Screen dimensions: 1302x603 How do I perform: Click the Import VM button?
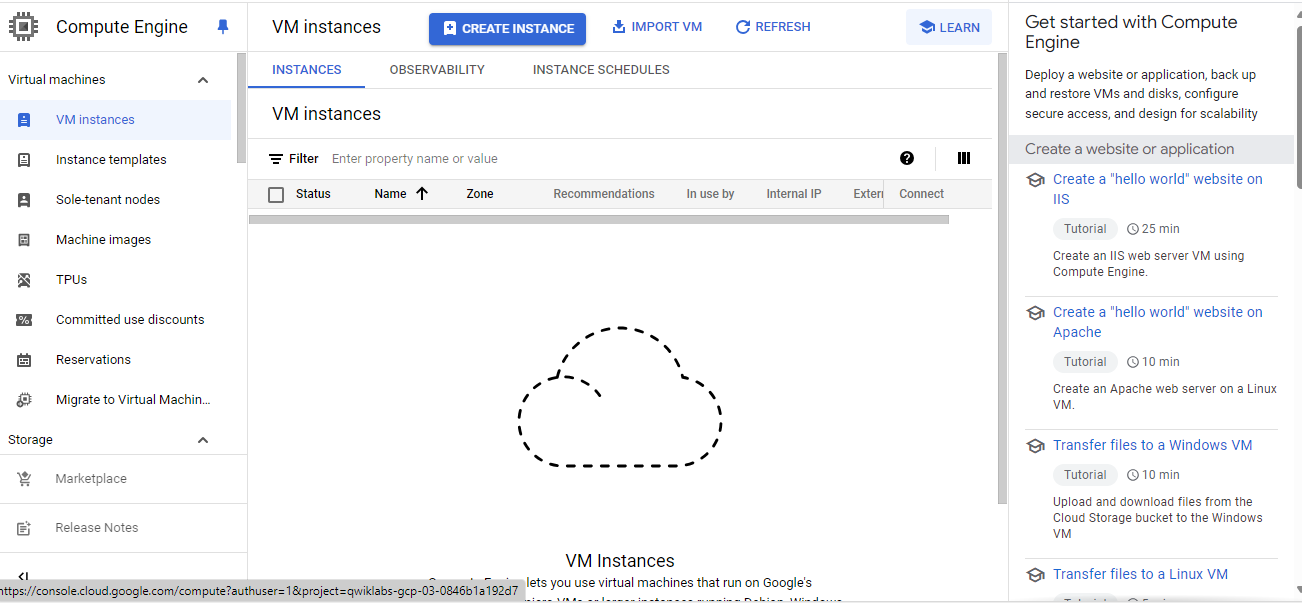point(657,27)
